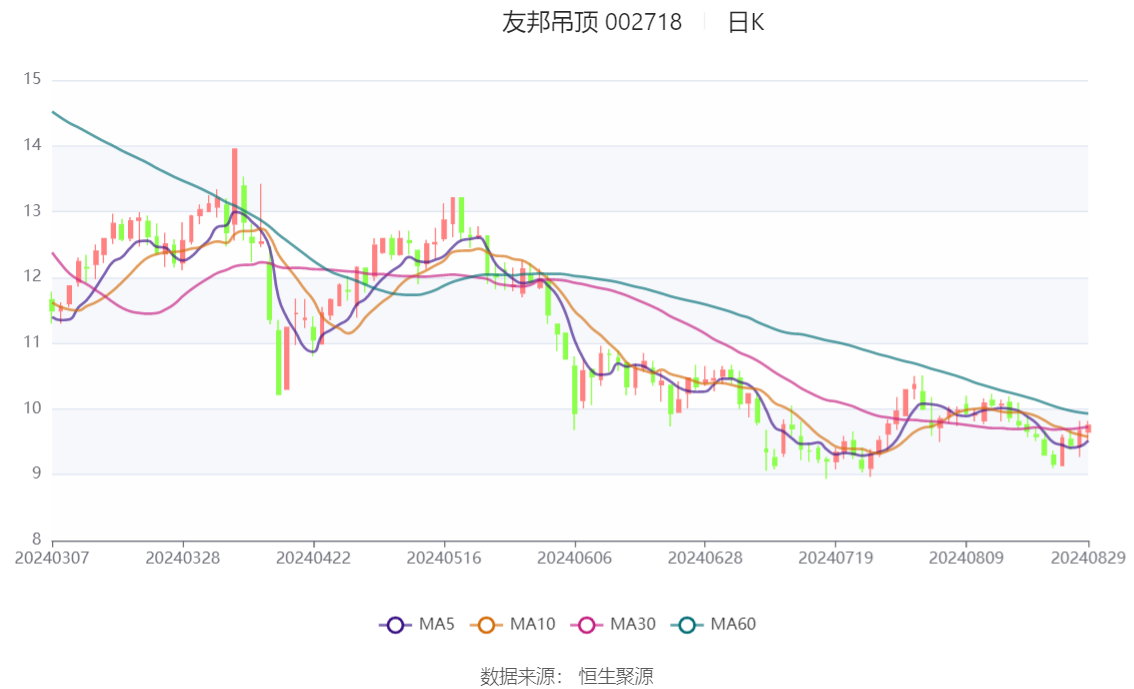
Task: Select the 20240829 date axis label
Action: (1088, 558)
